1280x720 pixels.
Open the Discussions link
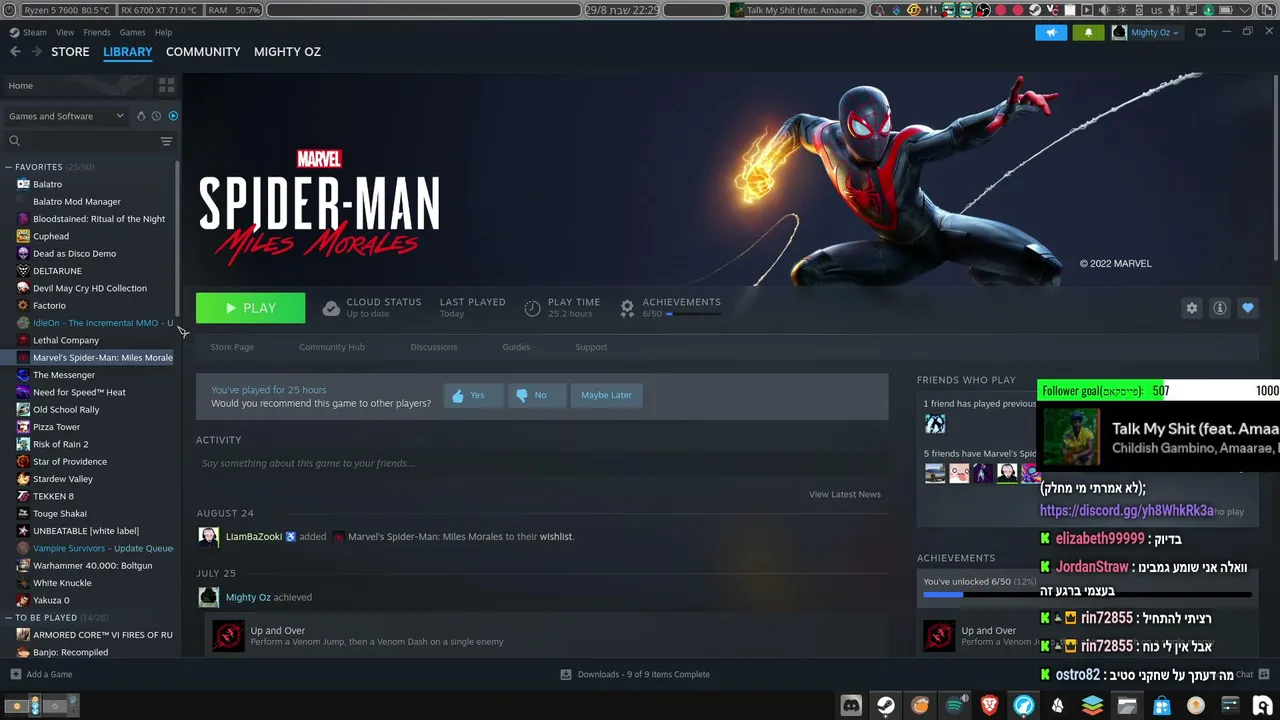pos(434,347)
